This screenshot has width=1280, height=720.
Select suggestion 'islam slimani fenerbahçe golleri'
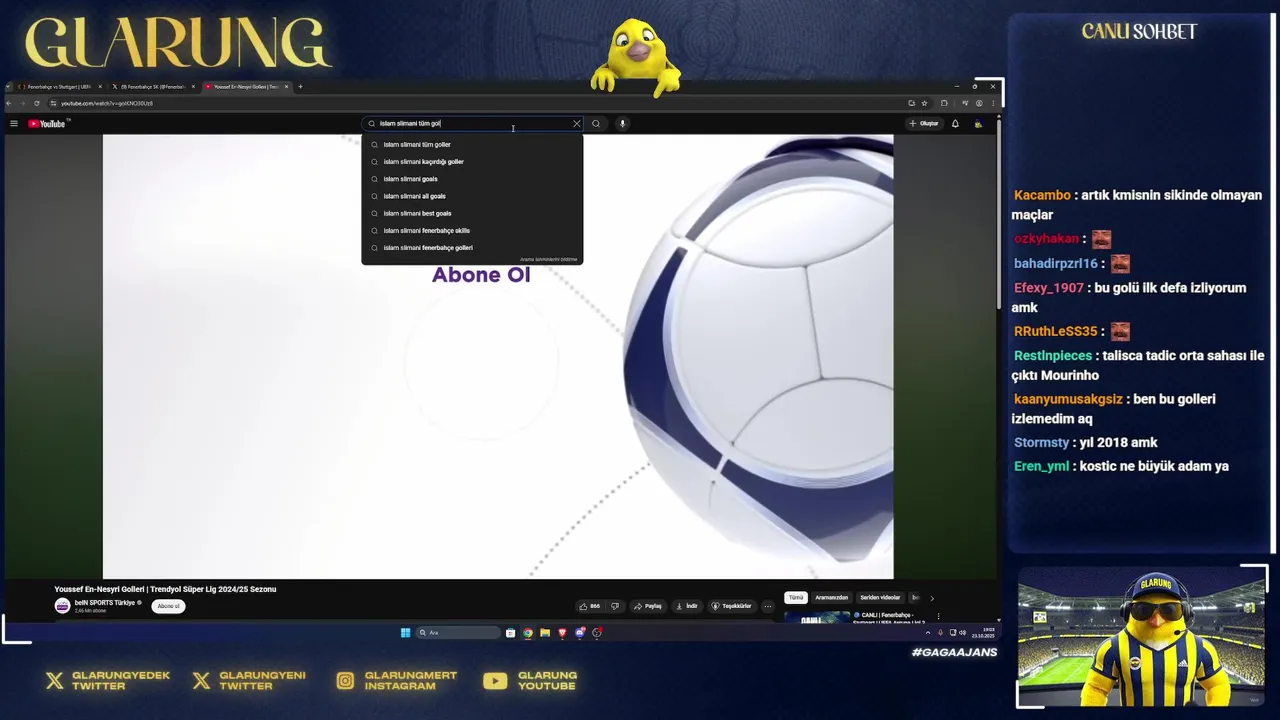471,248
